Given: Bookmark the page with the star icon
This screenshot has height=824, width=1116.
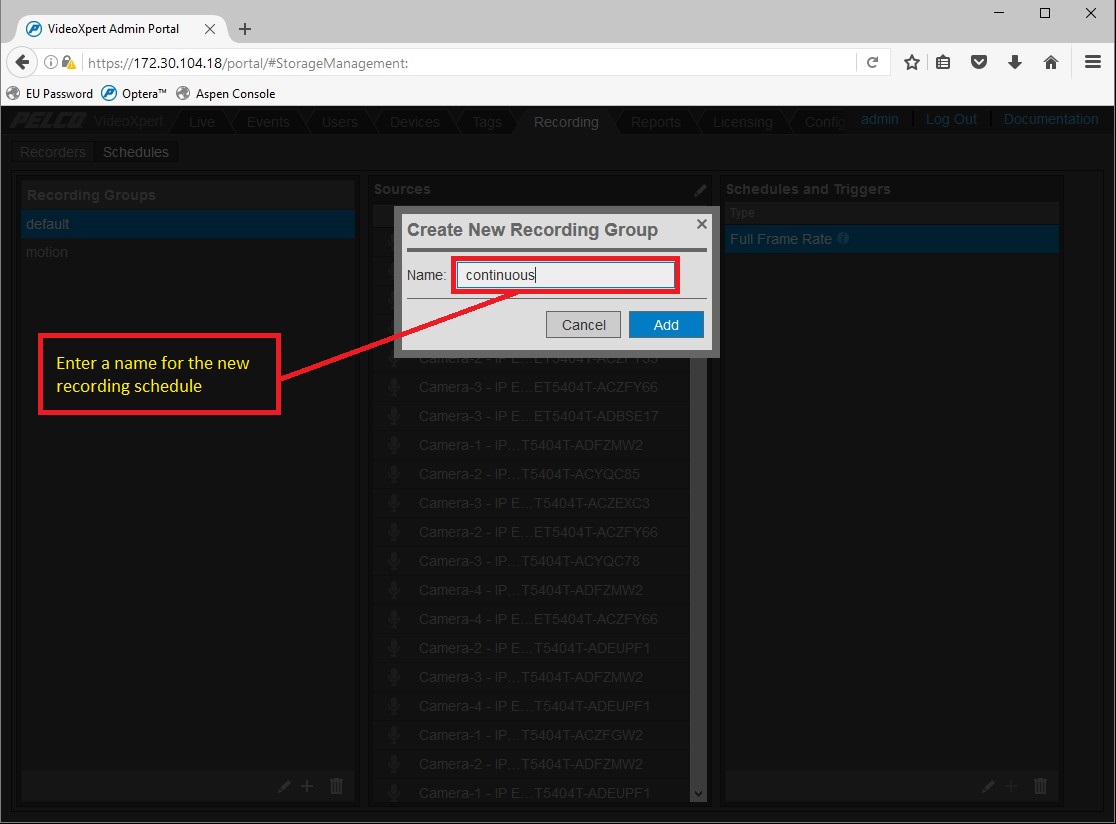Looking at the screenshot, I should (x=911, y=61).
